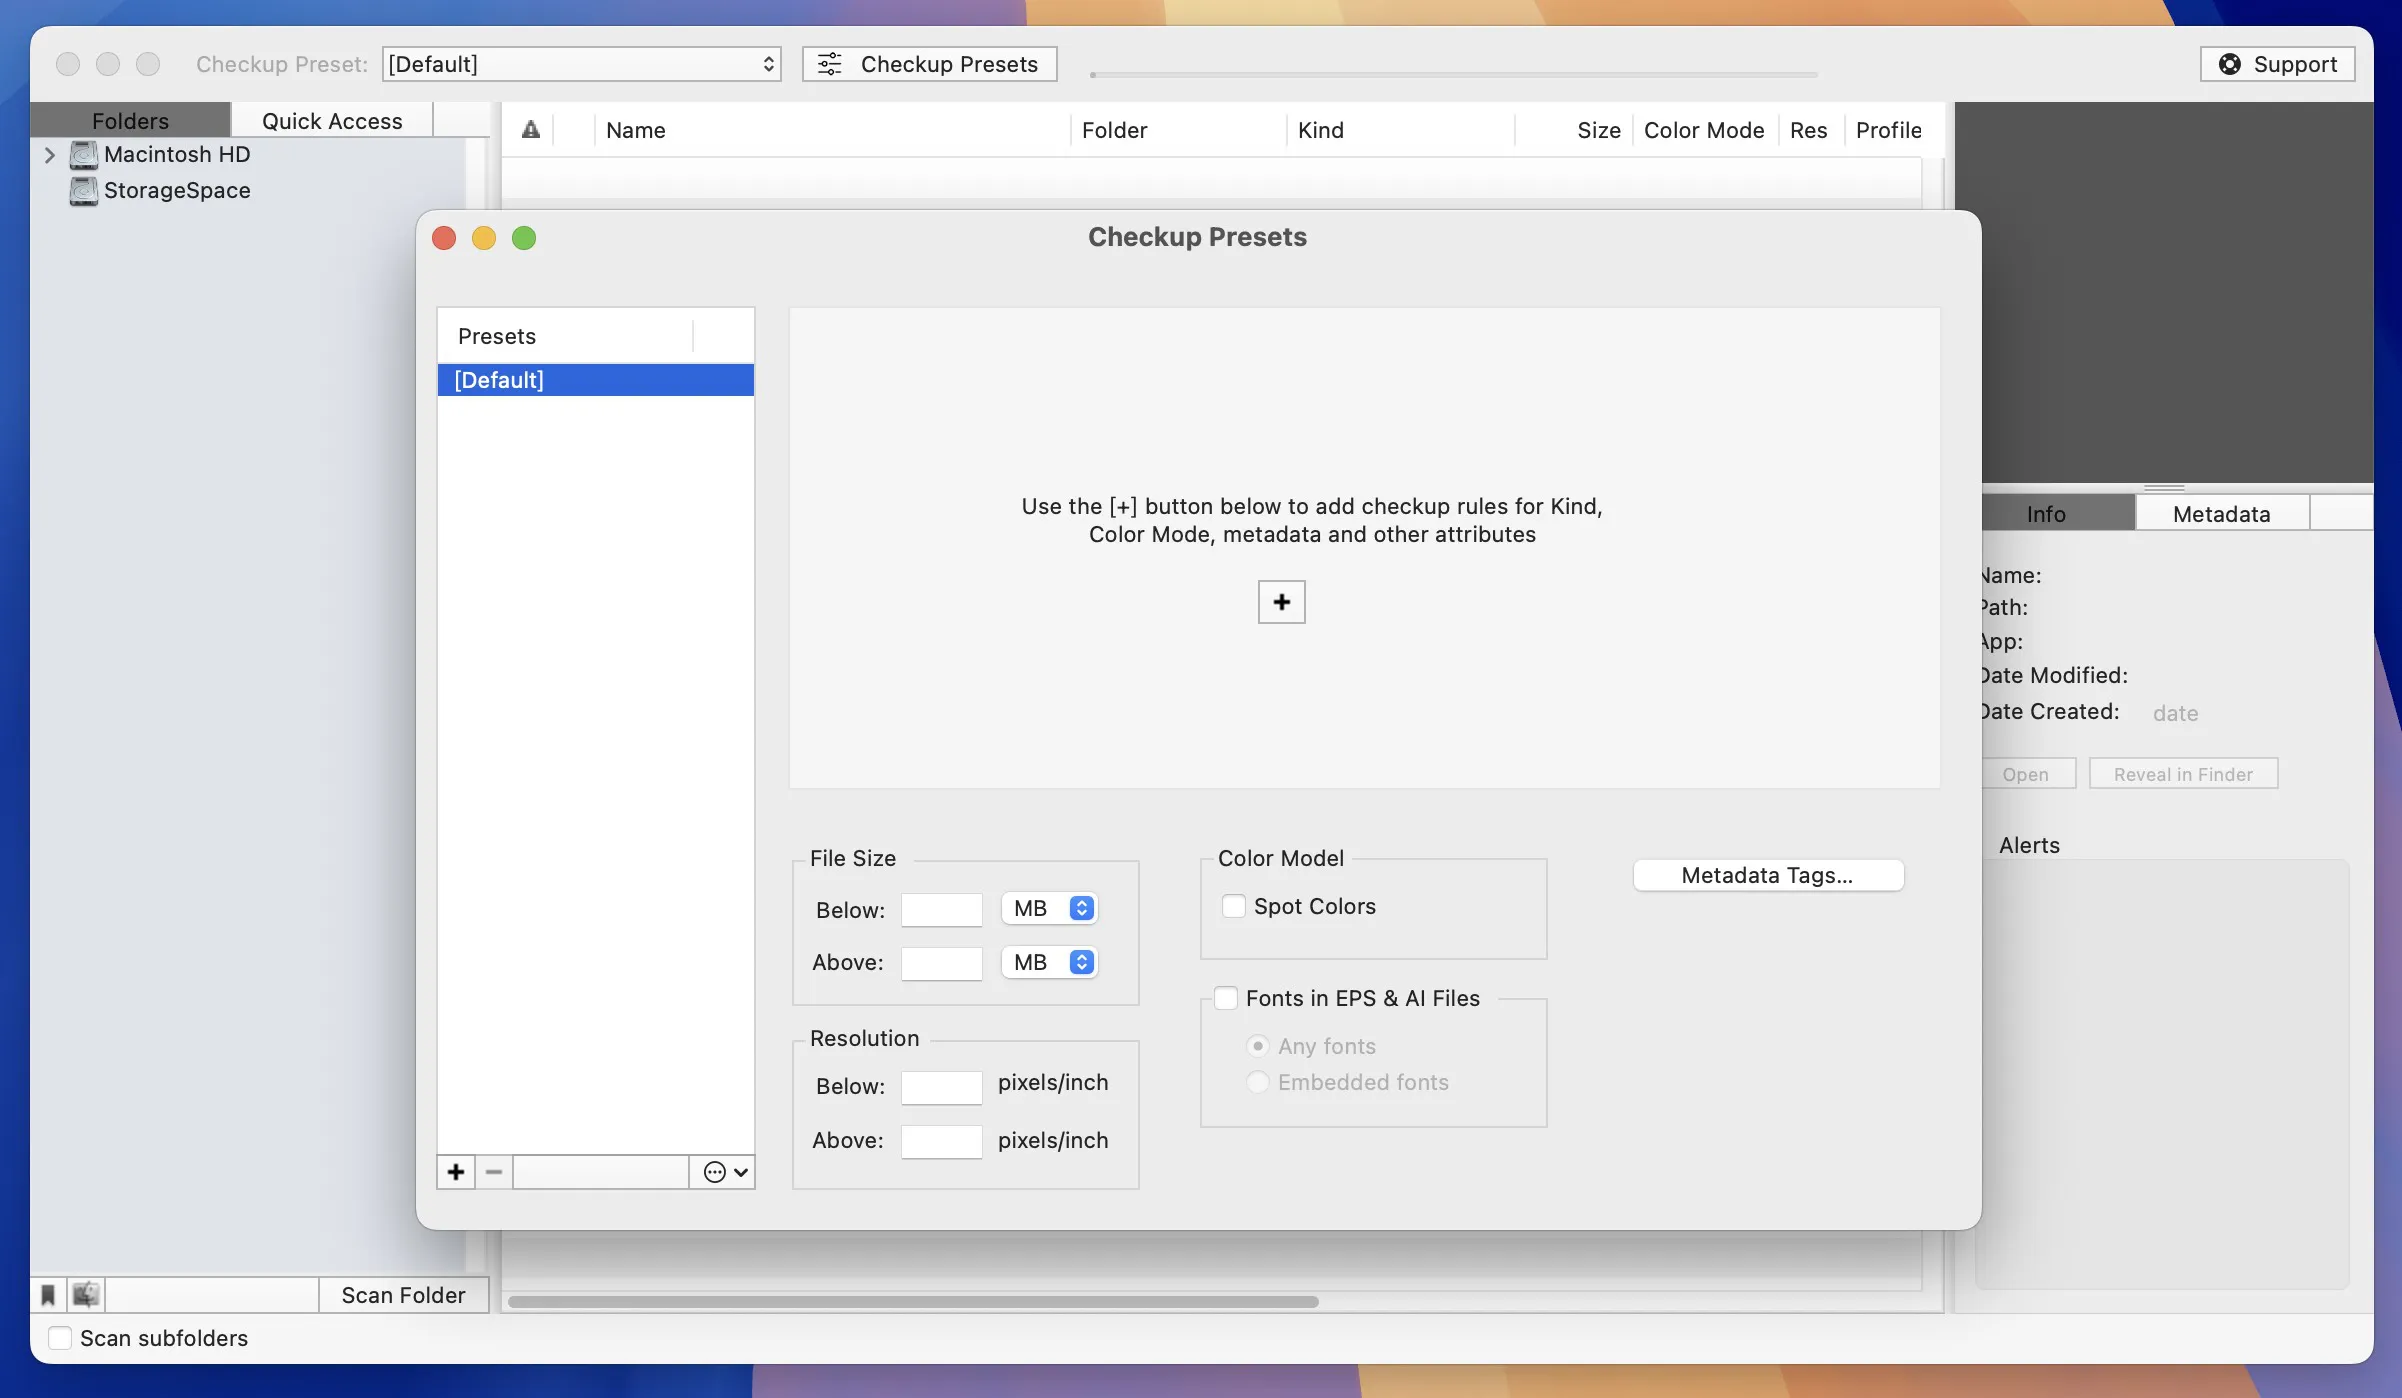Click the lifebuoy icon on the Support button
2402x1398 pixels.
point(2230,64)
